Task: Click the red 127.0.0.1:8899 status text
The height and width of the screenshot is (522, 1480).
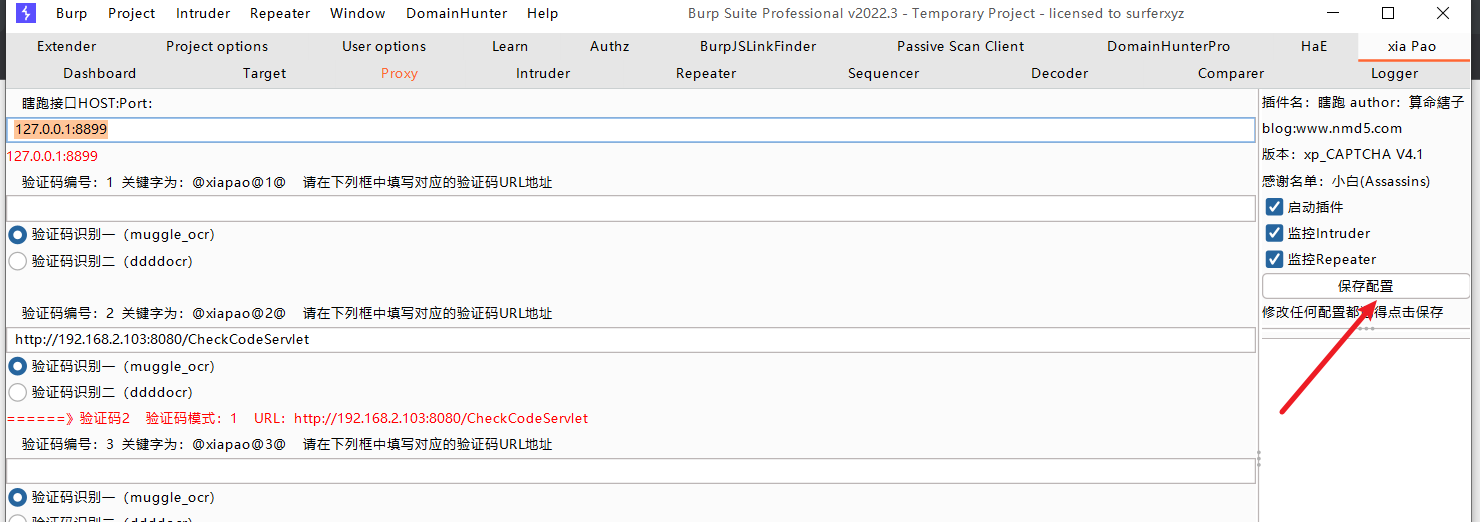Action: 52,156
